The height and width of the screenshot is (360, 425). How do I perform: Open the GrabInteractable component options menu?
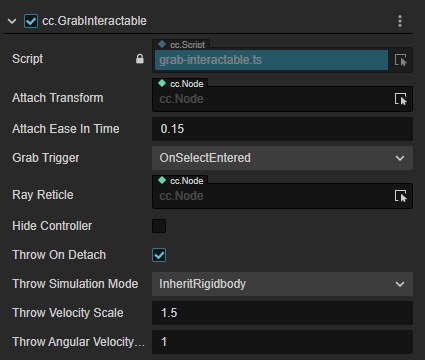400,21
